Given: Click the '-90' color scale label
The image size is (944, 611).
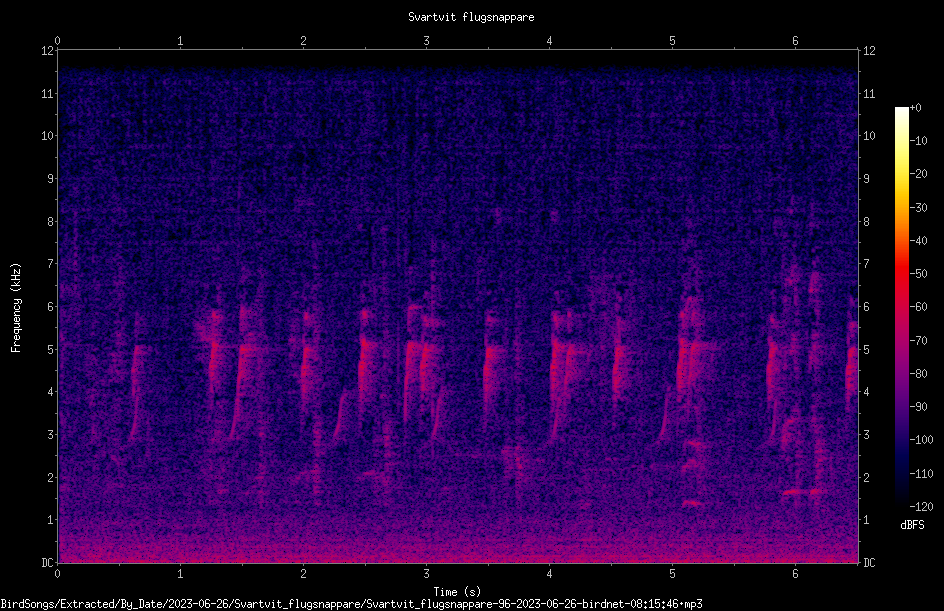Looking at the screenshot, I should [918, 407].
